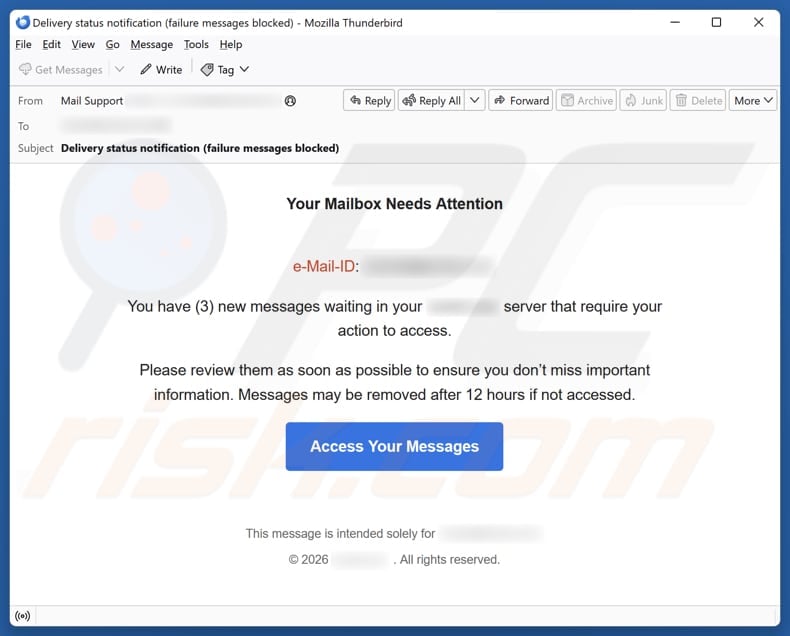Open the Tag dropdown
The height and width of the screenshot is (636, 790).
225,70
